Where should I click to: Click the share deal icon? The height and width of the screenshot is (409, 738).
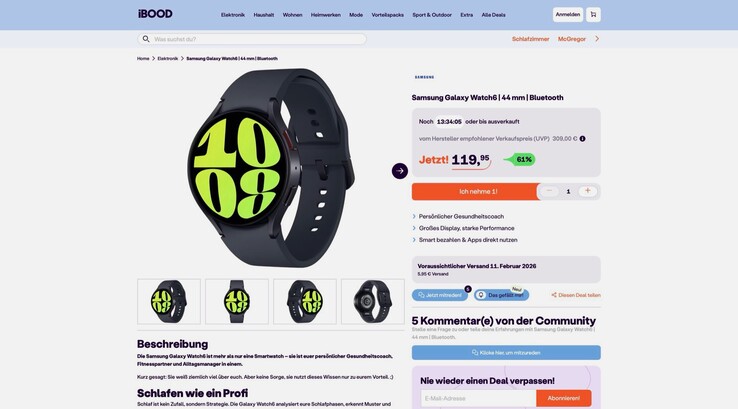[554, 295]
